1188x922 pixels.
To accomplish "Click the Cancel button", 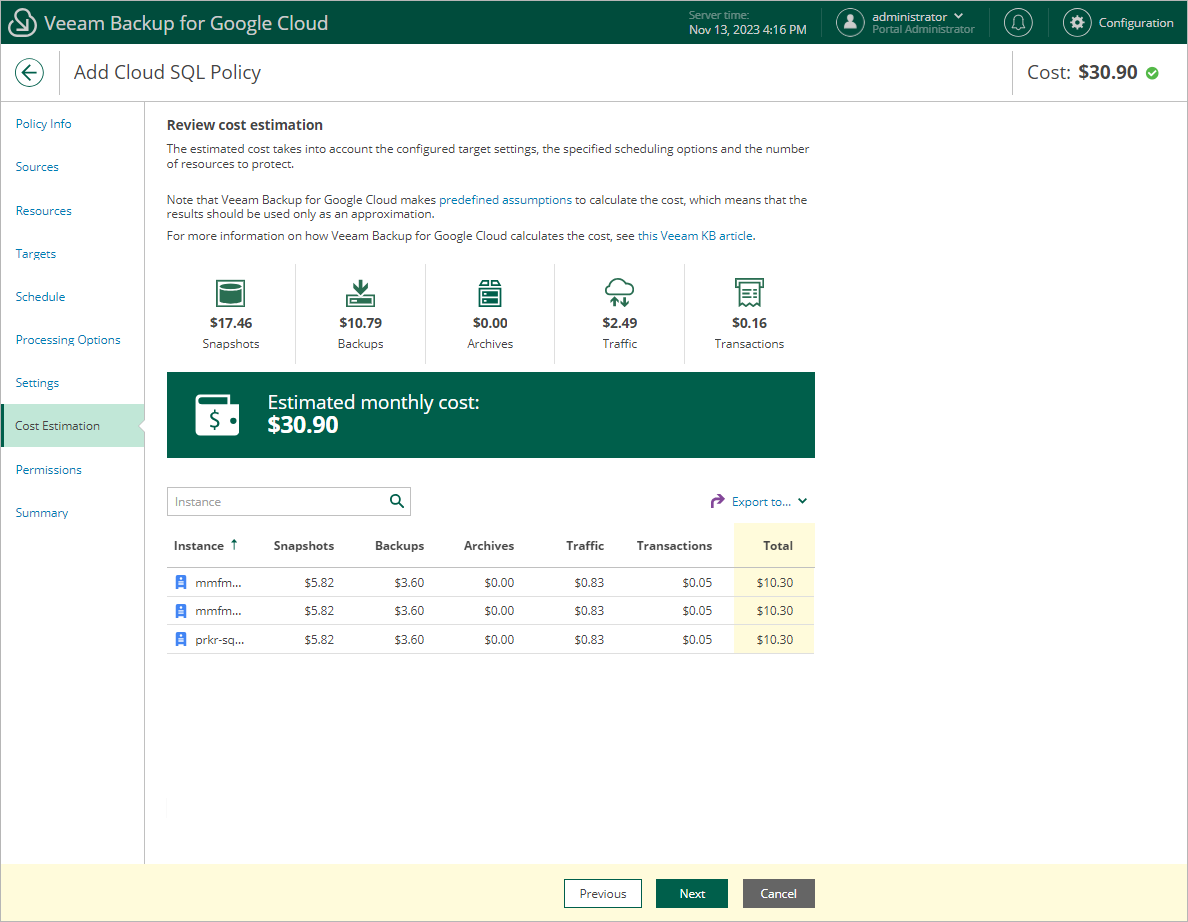I will point(778,893).
